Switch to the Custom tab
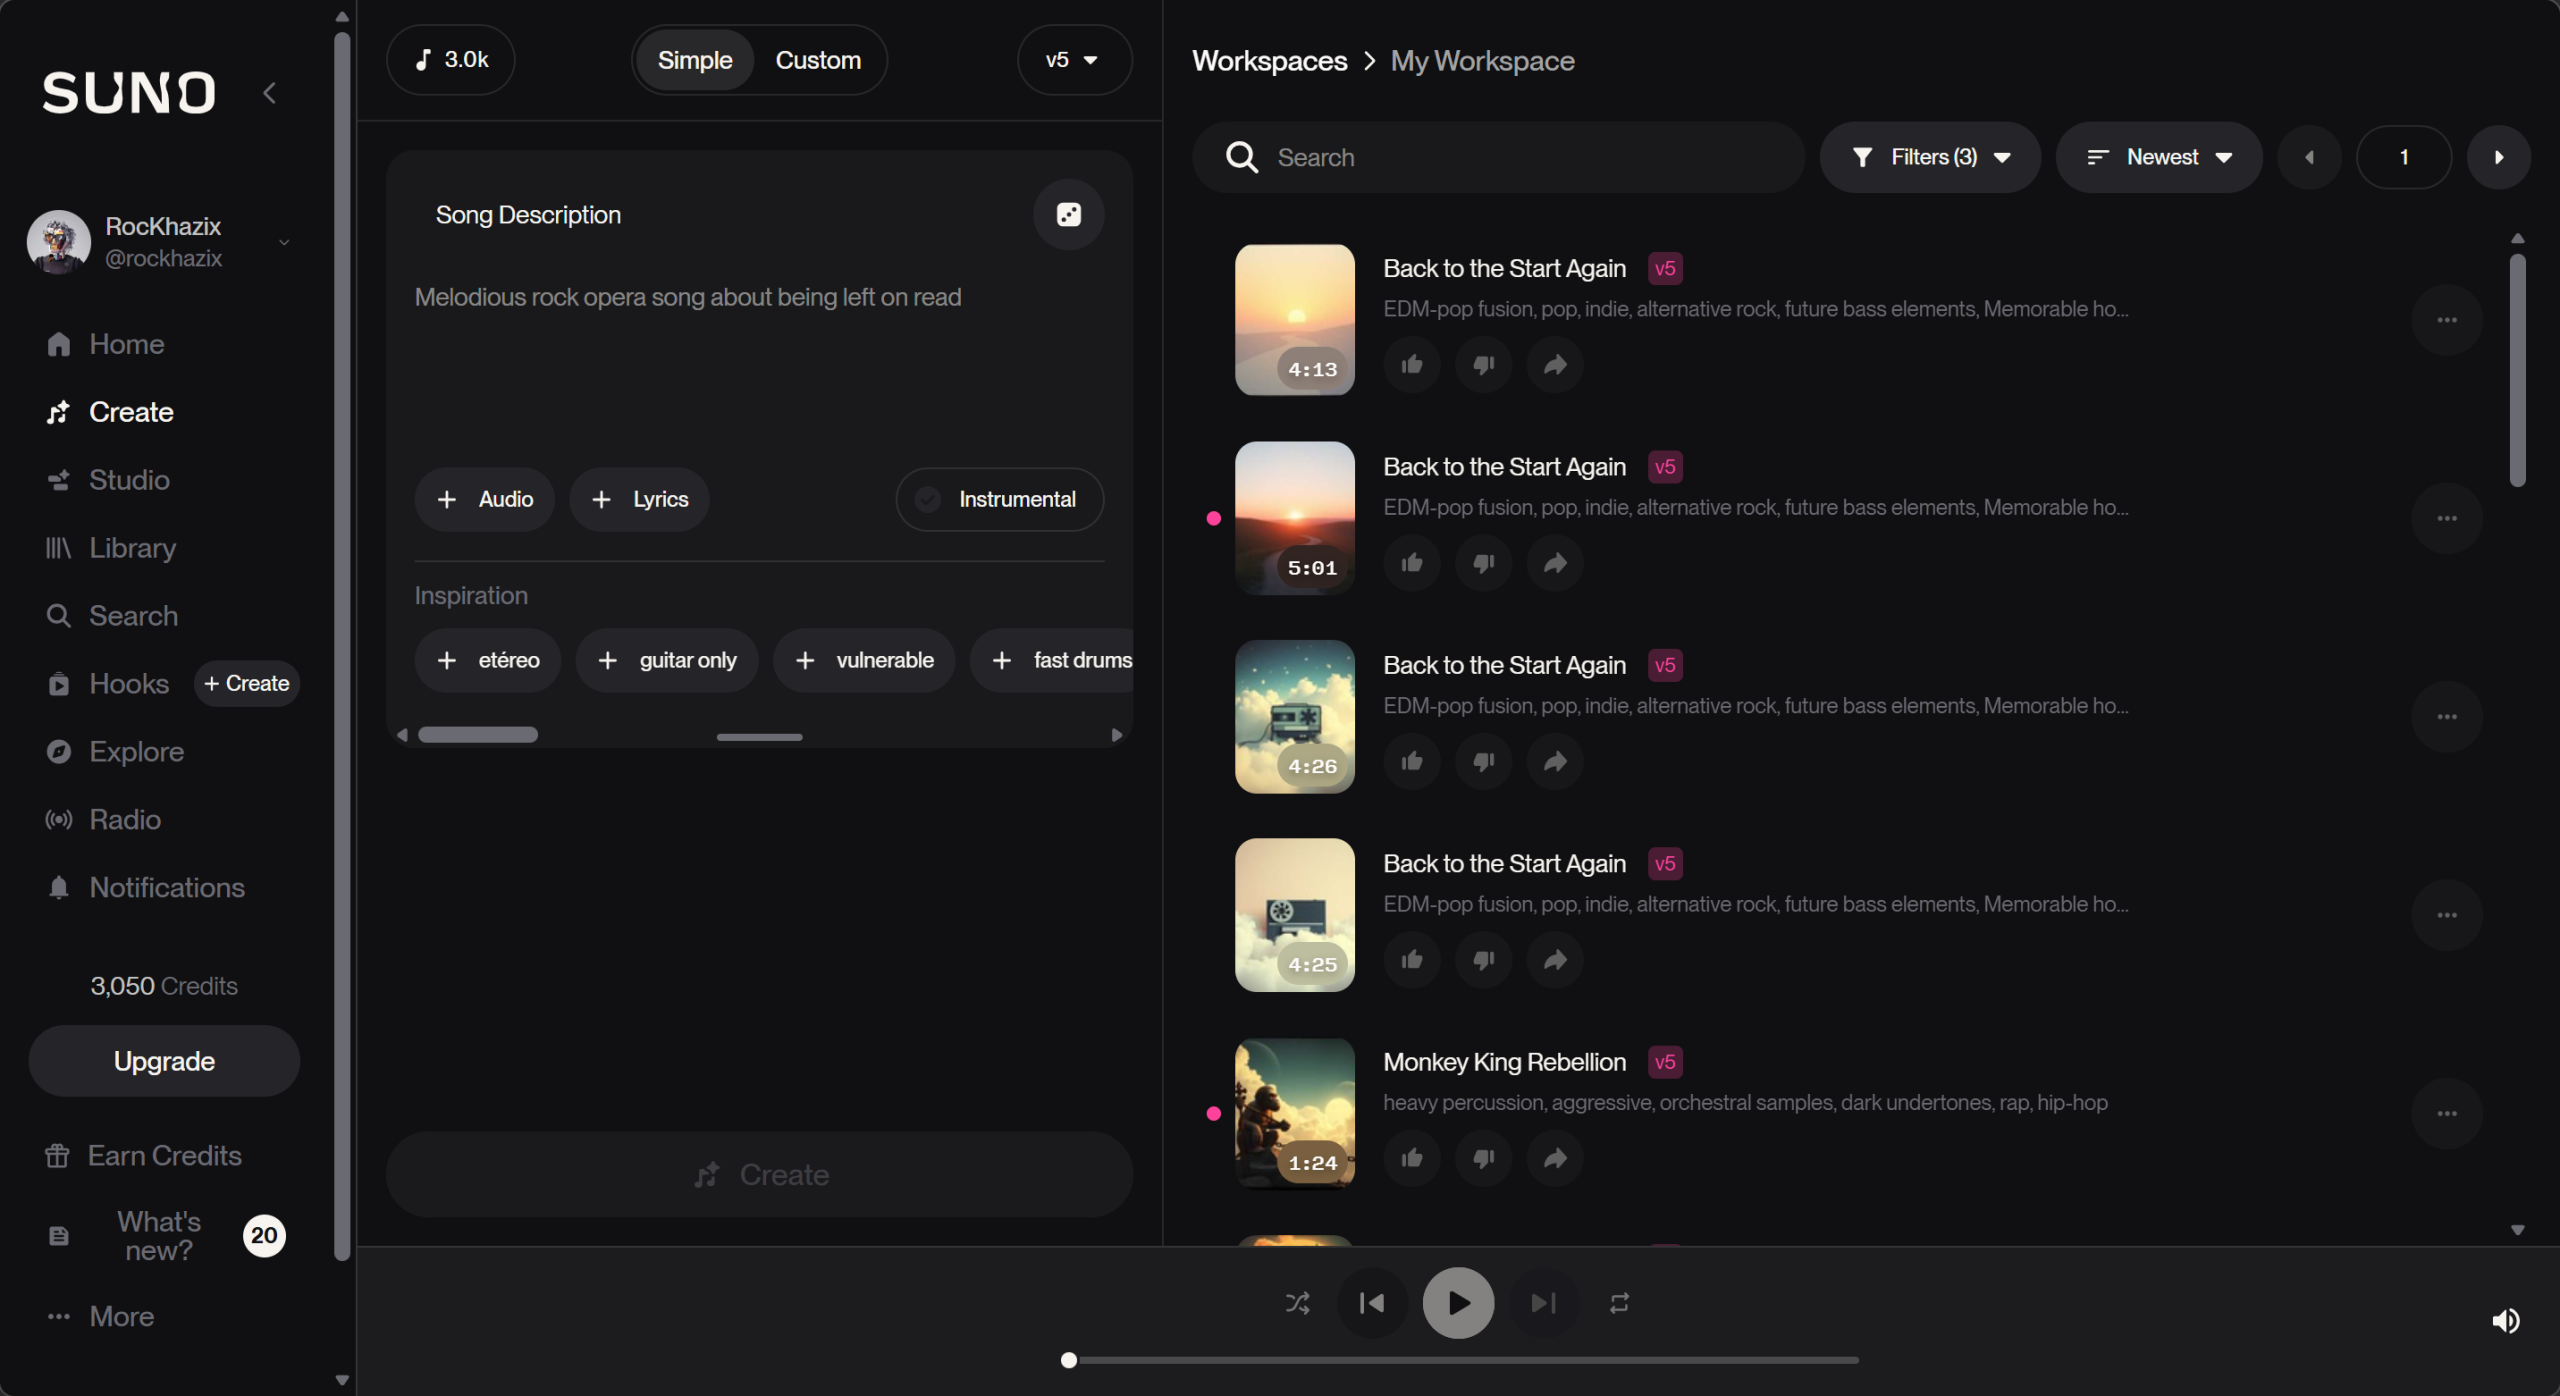The width and height of the screenshot is (2560, 1396). point(817,60)
